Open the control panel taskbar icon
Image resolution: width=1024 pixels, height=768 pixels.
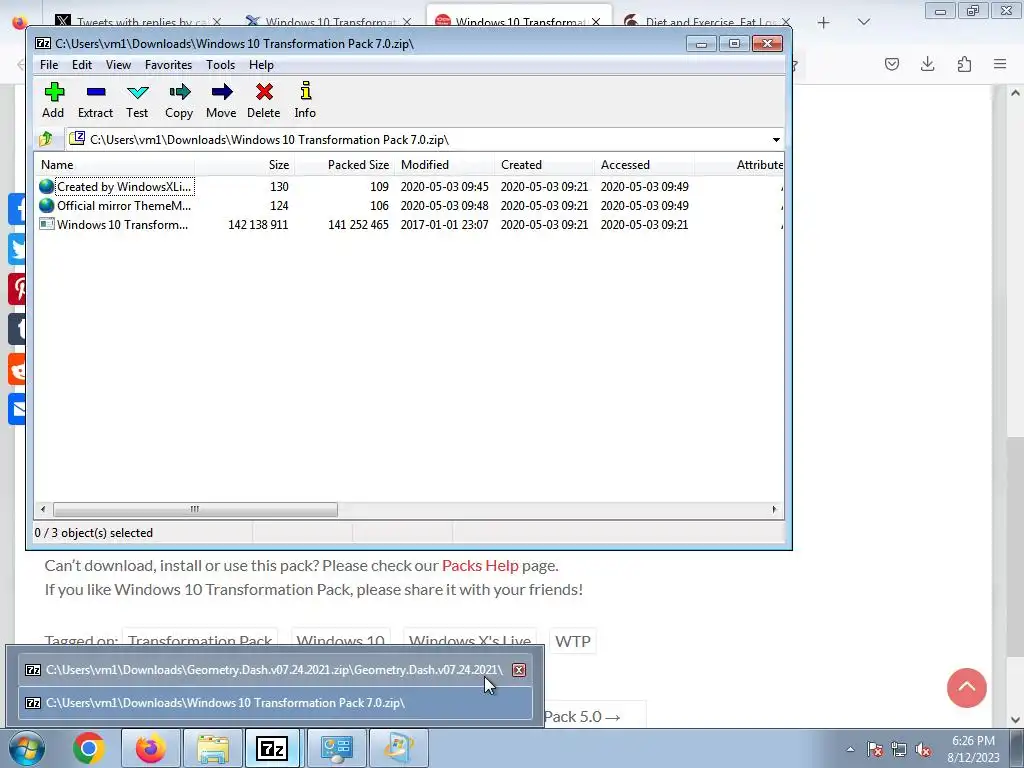point(336,748)
